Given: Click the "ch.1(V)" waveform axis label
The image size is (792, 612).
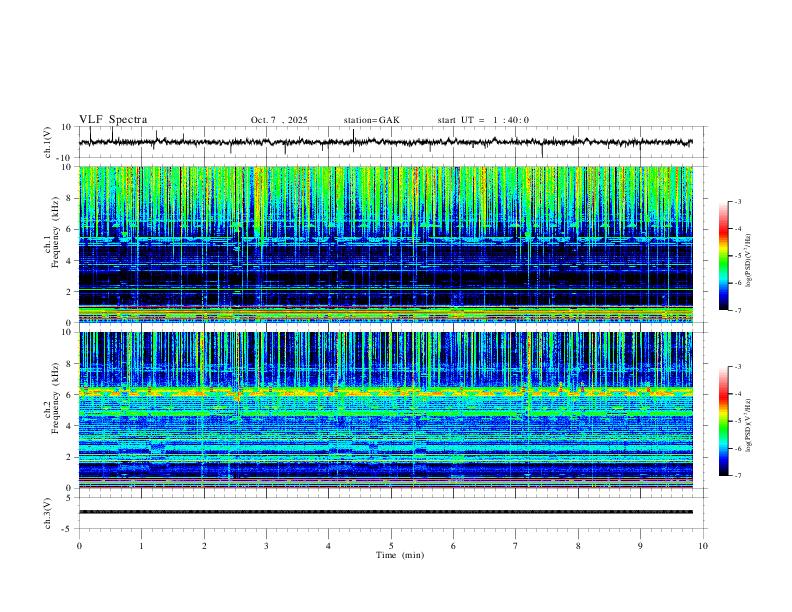Looking at the screenshot, I should tap(48, 142).
